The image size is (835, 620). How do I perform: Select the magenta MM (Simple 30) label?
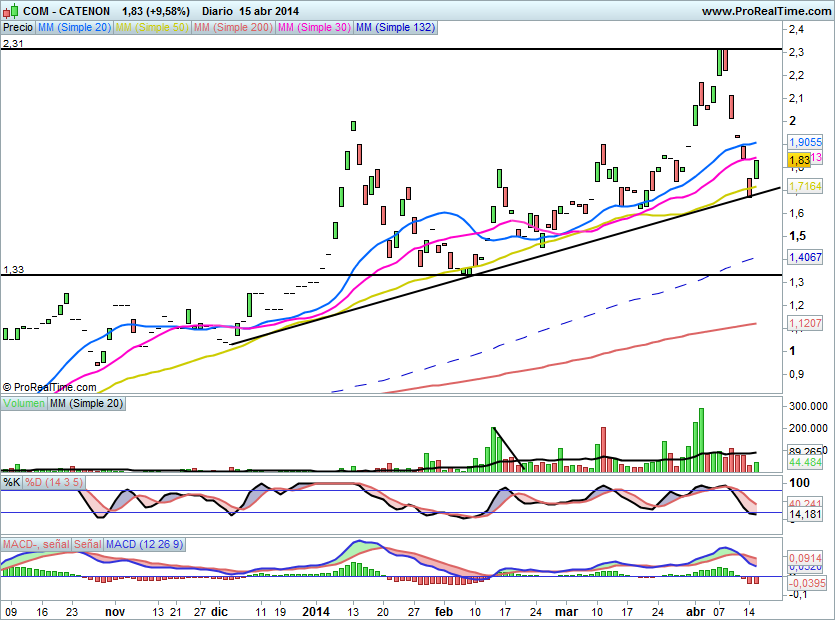[312, 28]
